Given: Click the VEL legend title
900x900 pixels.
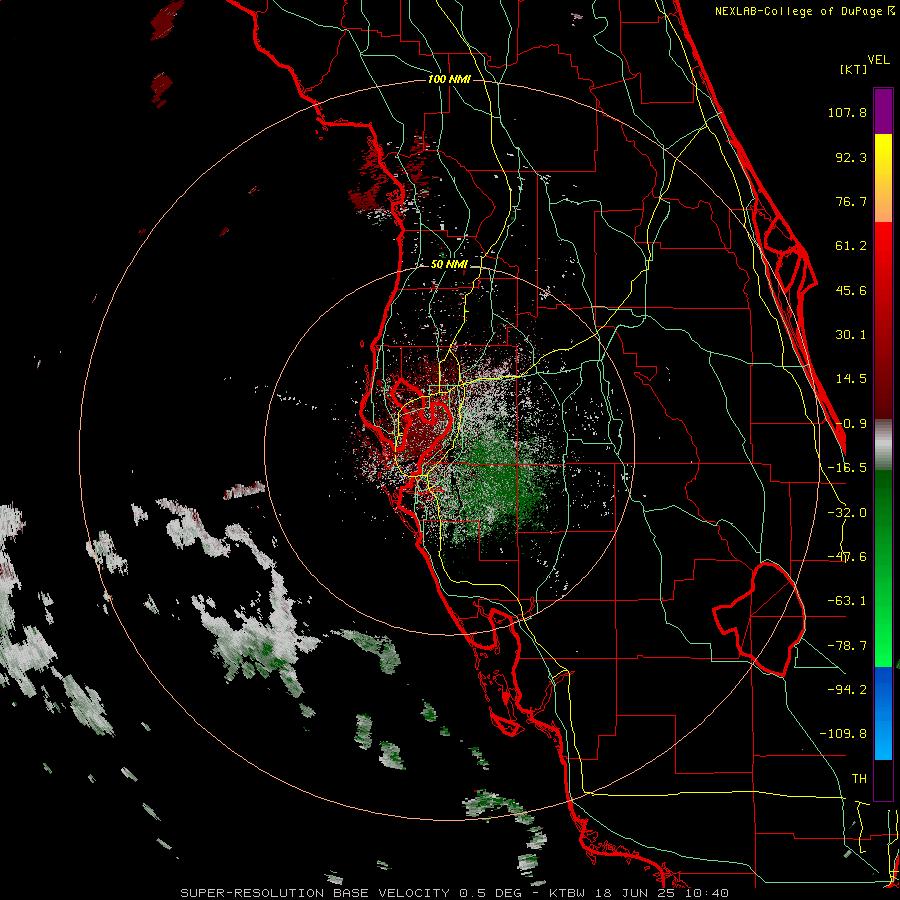Looking at the screenshot, I should (878, 60).
